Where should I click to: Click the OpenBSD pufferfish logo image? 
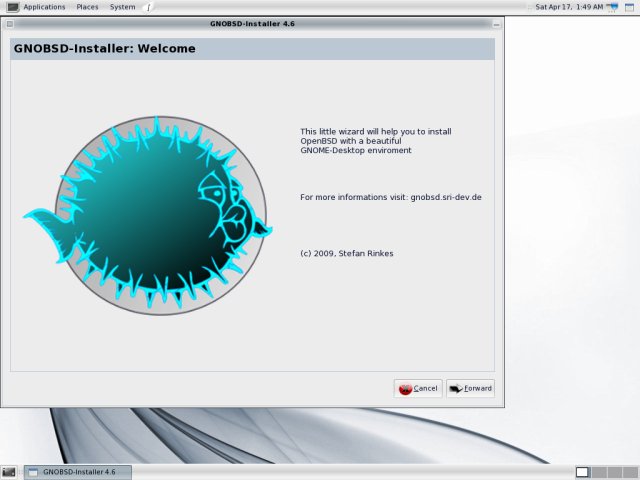tap(148, 216)
